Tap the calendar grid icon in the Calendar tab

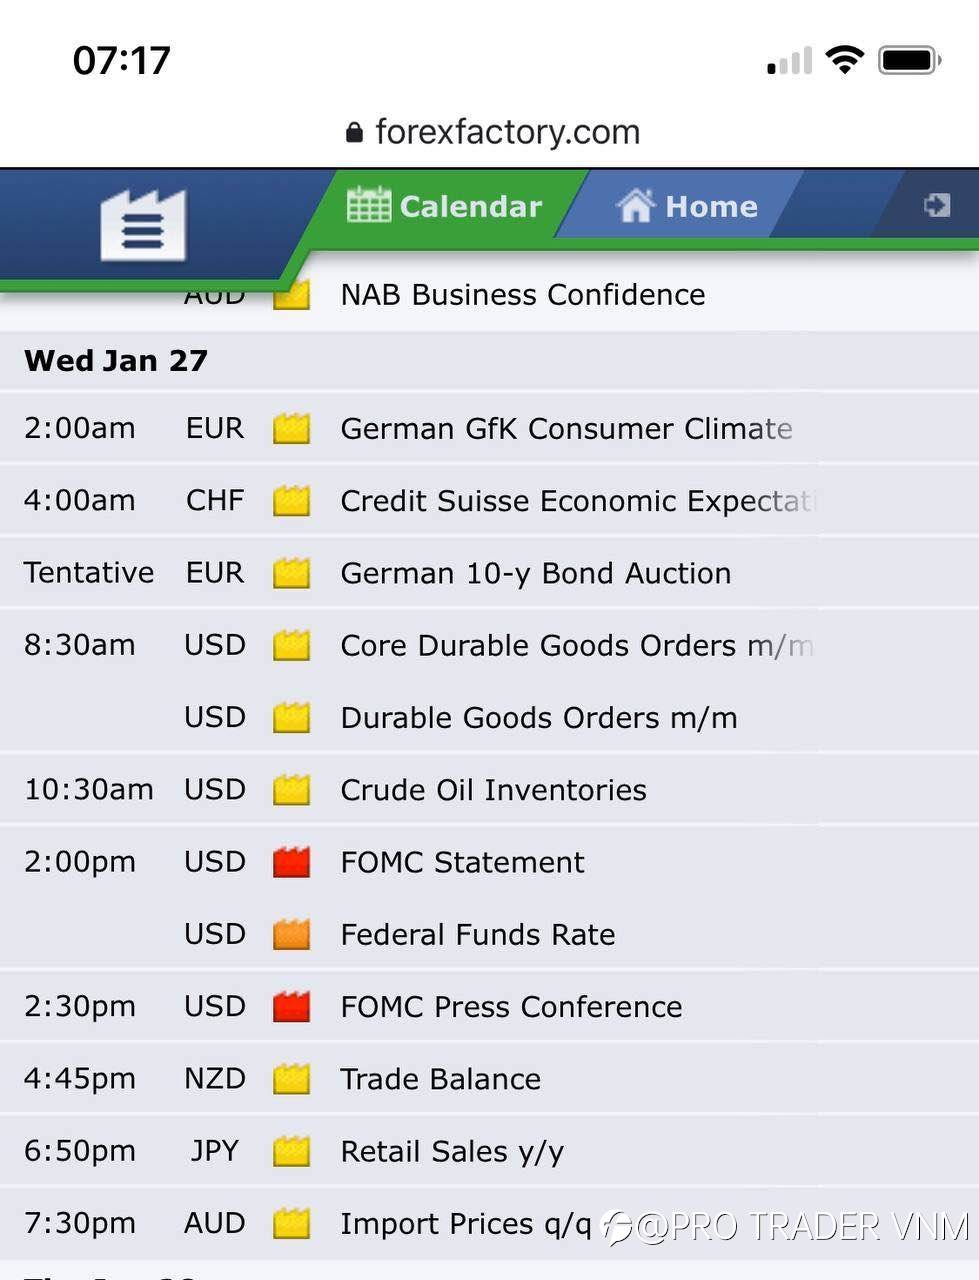point(368,205)
